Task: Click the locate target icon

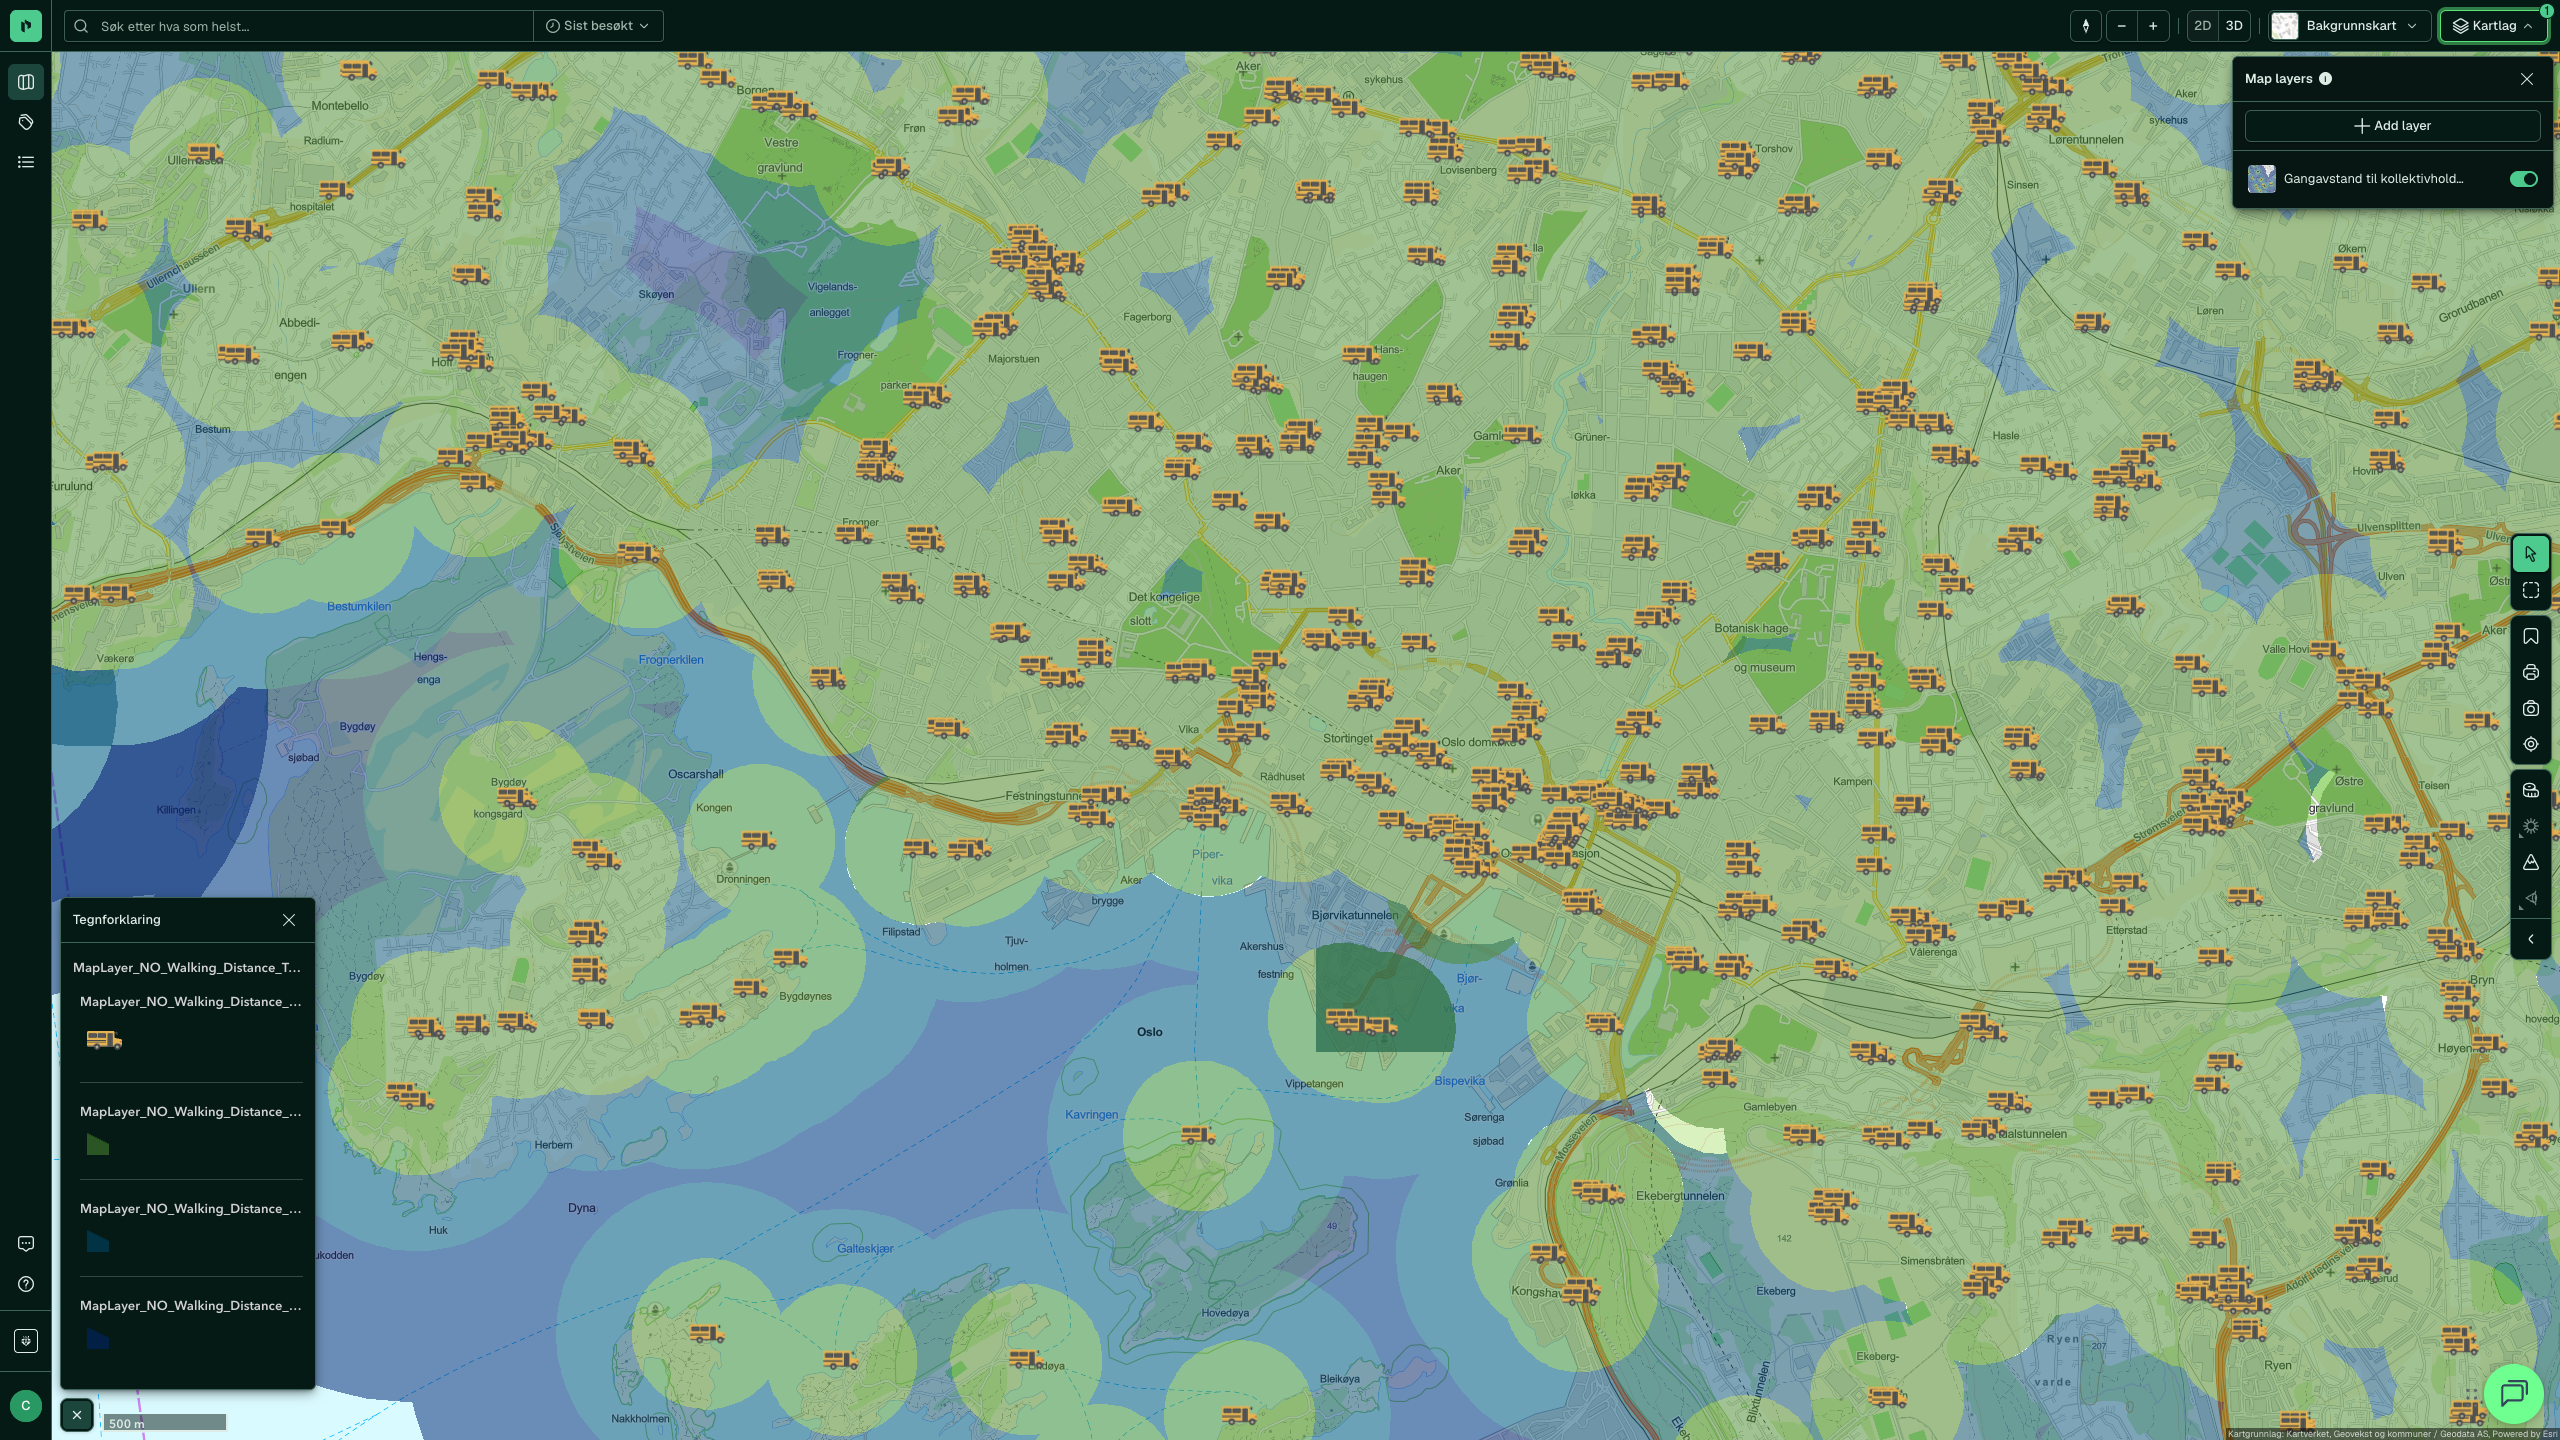Action: tap(2531, 745)
